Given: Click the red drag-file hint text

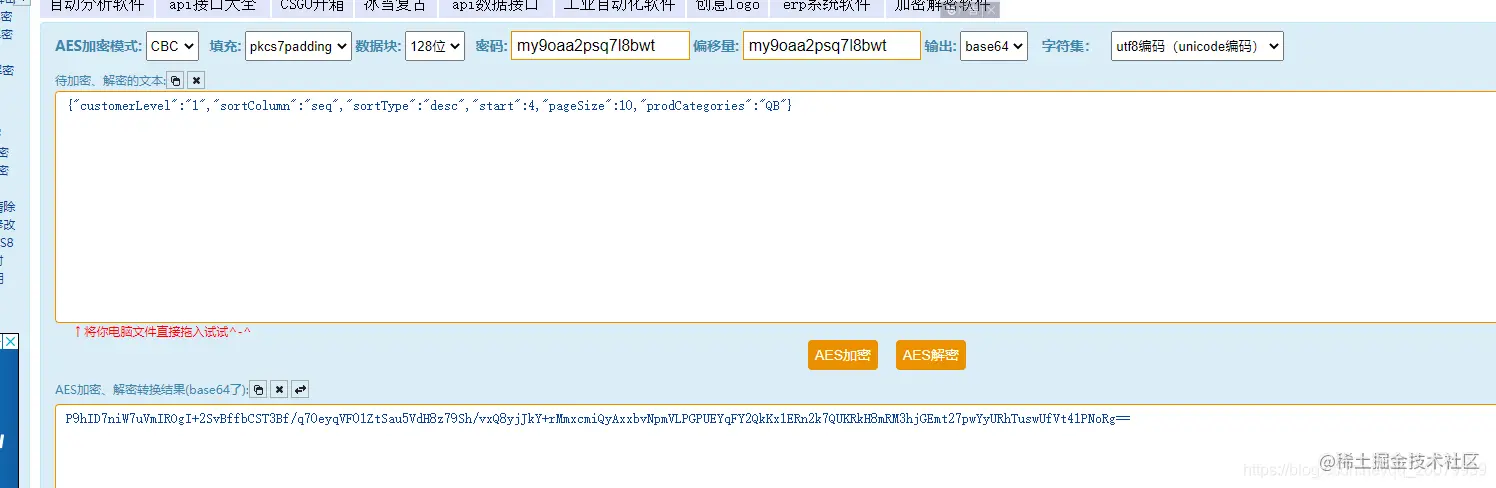Looking at the screenshot, I should click(162, 332).
